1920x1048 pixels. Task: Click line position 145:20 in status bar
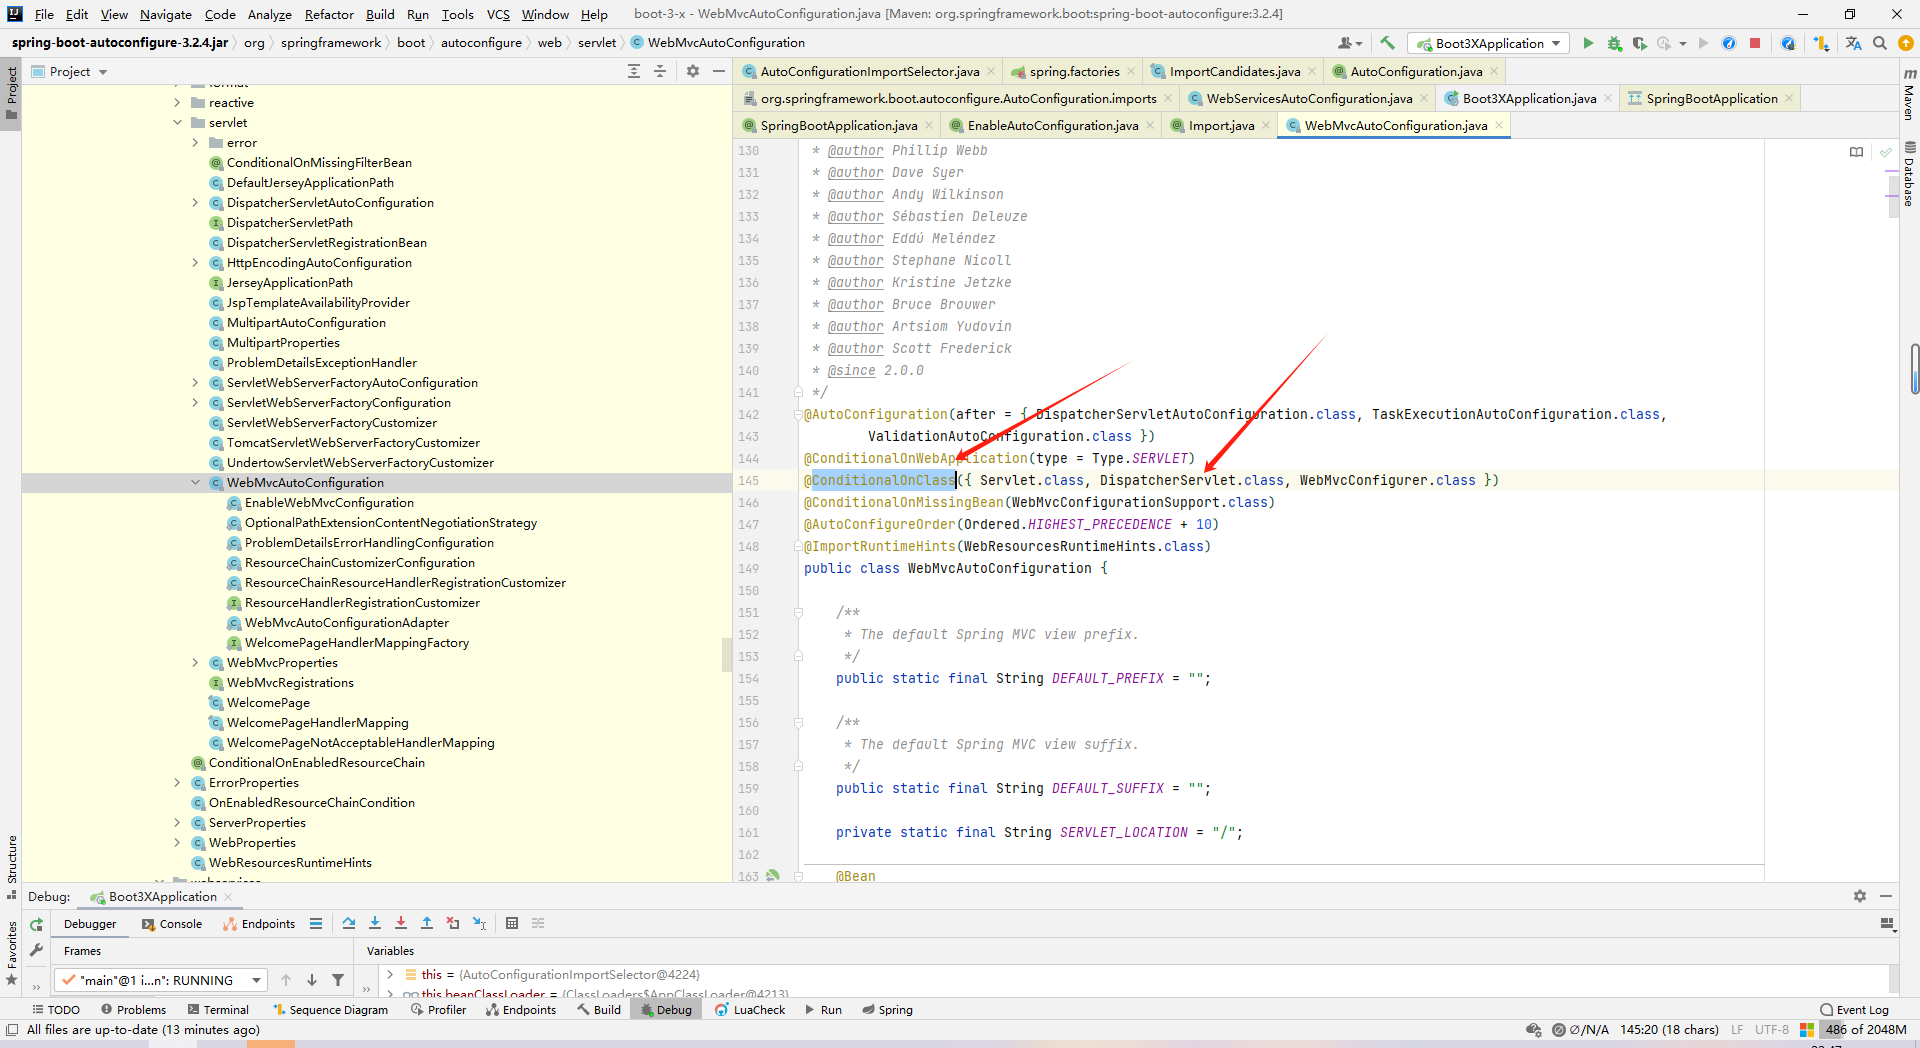click(x=1669, y=1029)
